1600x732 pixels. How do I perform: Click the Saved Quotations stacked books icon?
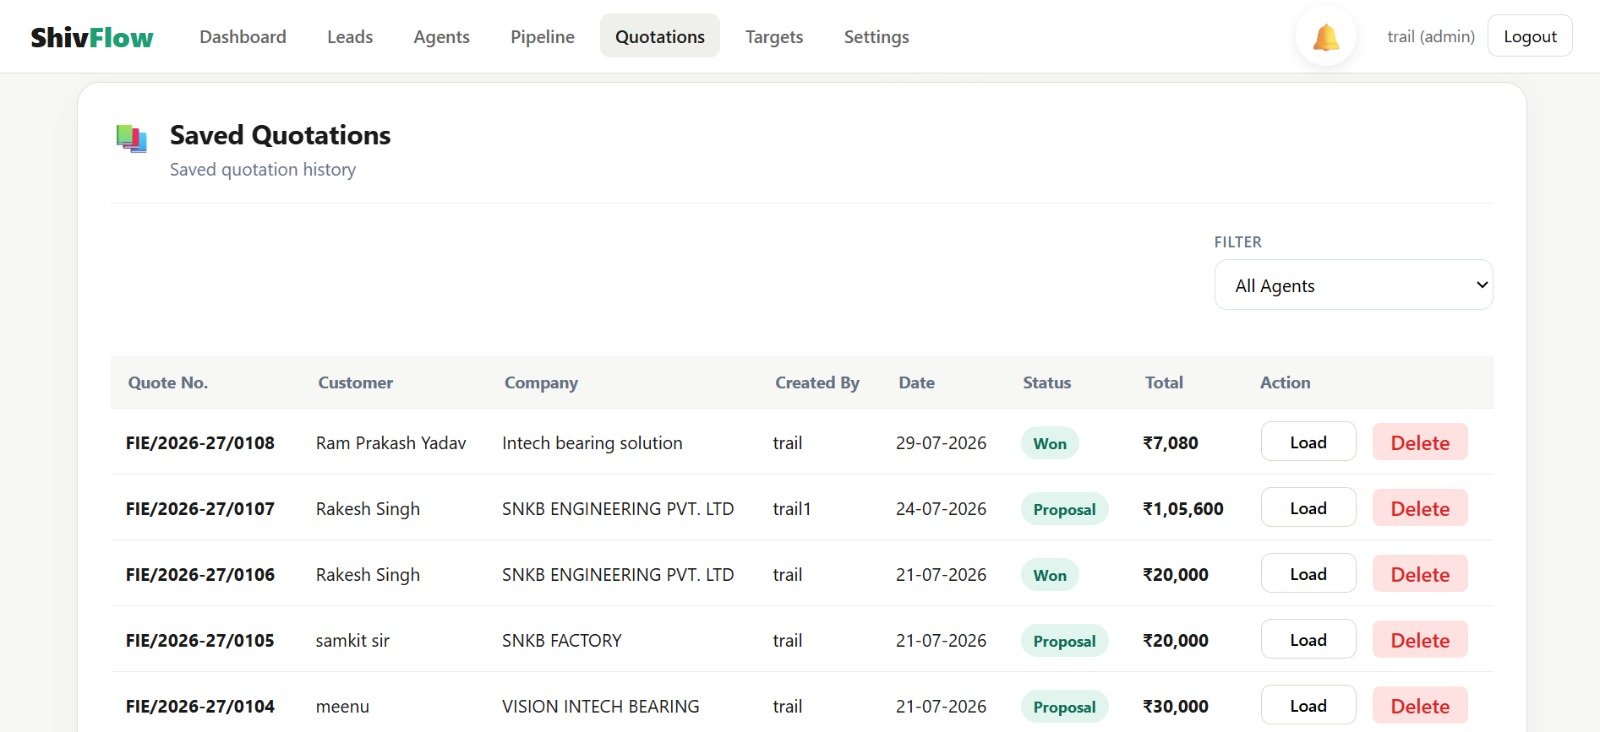click(131, 139)
